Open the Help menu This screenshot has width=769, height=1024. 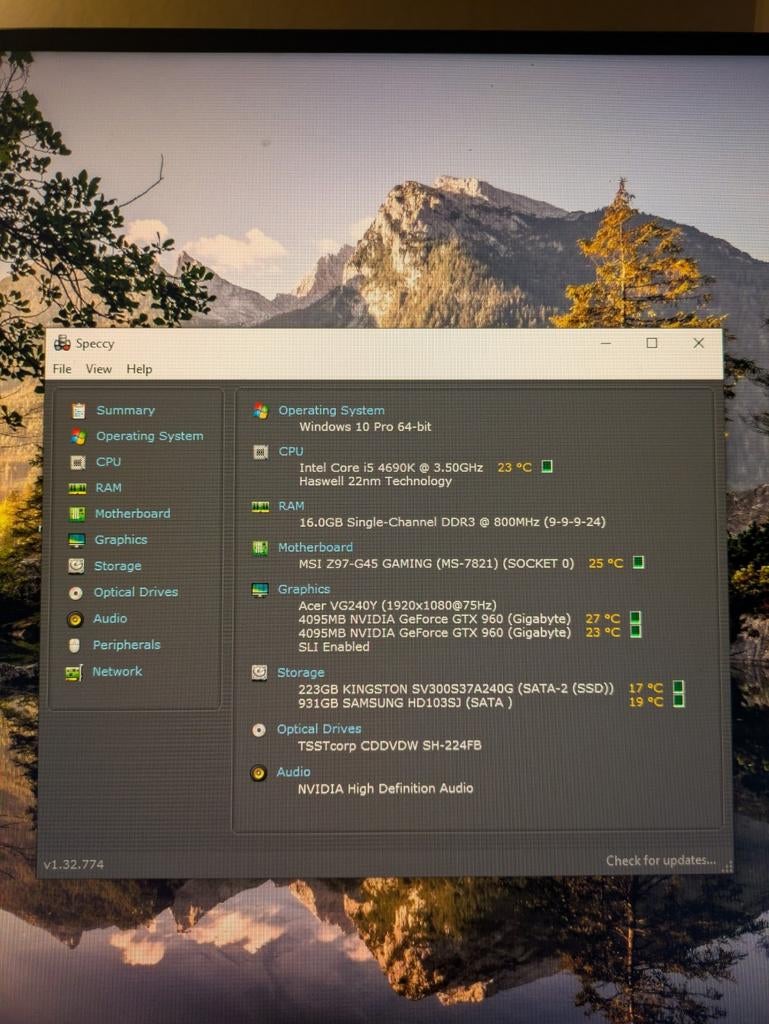[139, 369]
